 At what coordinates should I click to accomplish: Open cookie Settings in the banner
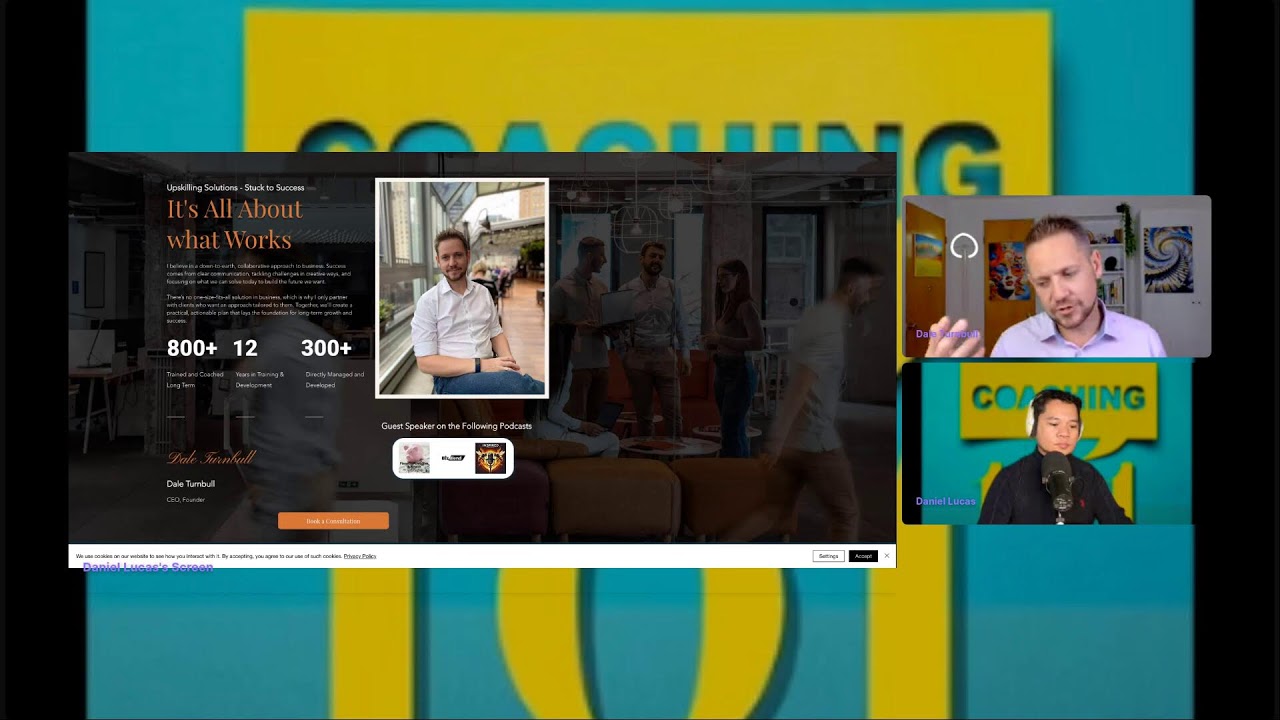click(x=828, y=556)
